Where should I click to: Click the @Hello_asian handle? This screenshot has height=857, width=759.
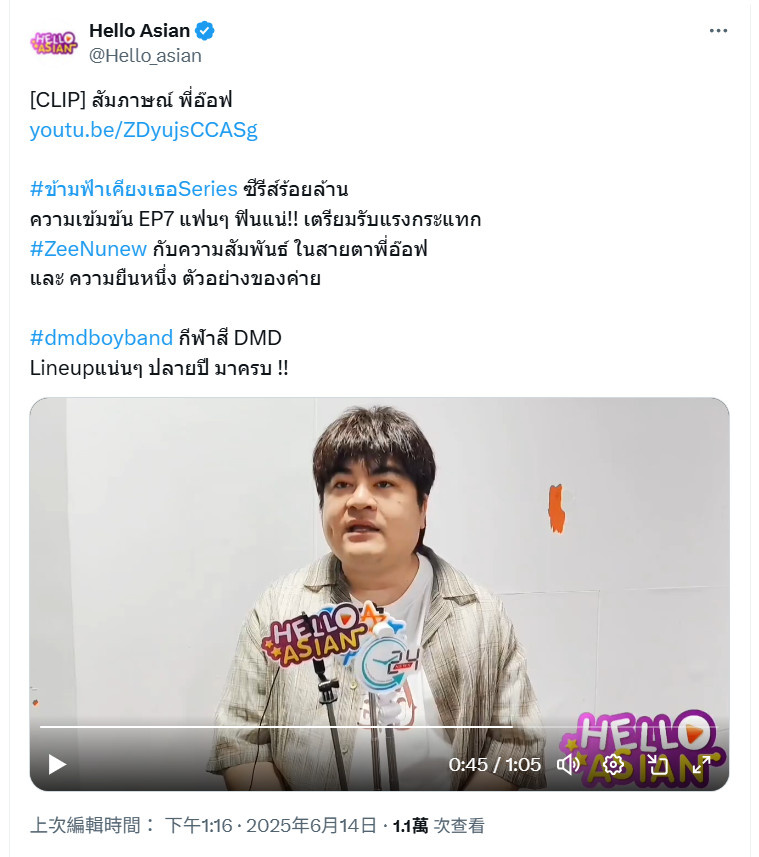[145, 56]
